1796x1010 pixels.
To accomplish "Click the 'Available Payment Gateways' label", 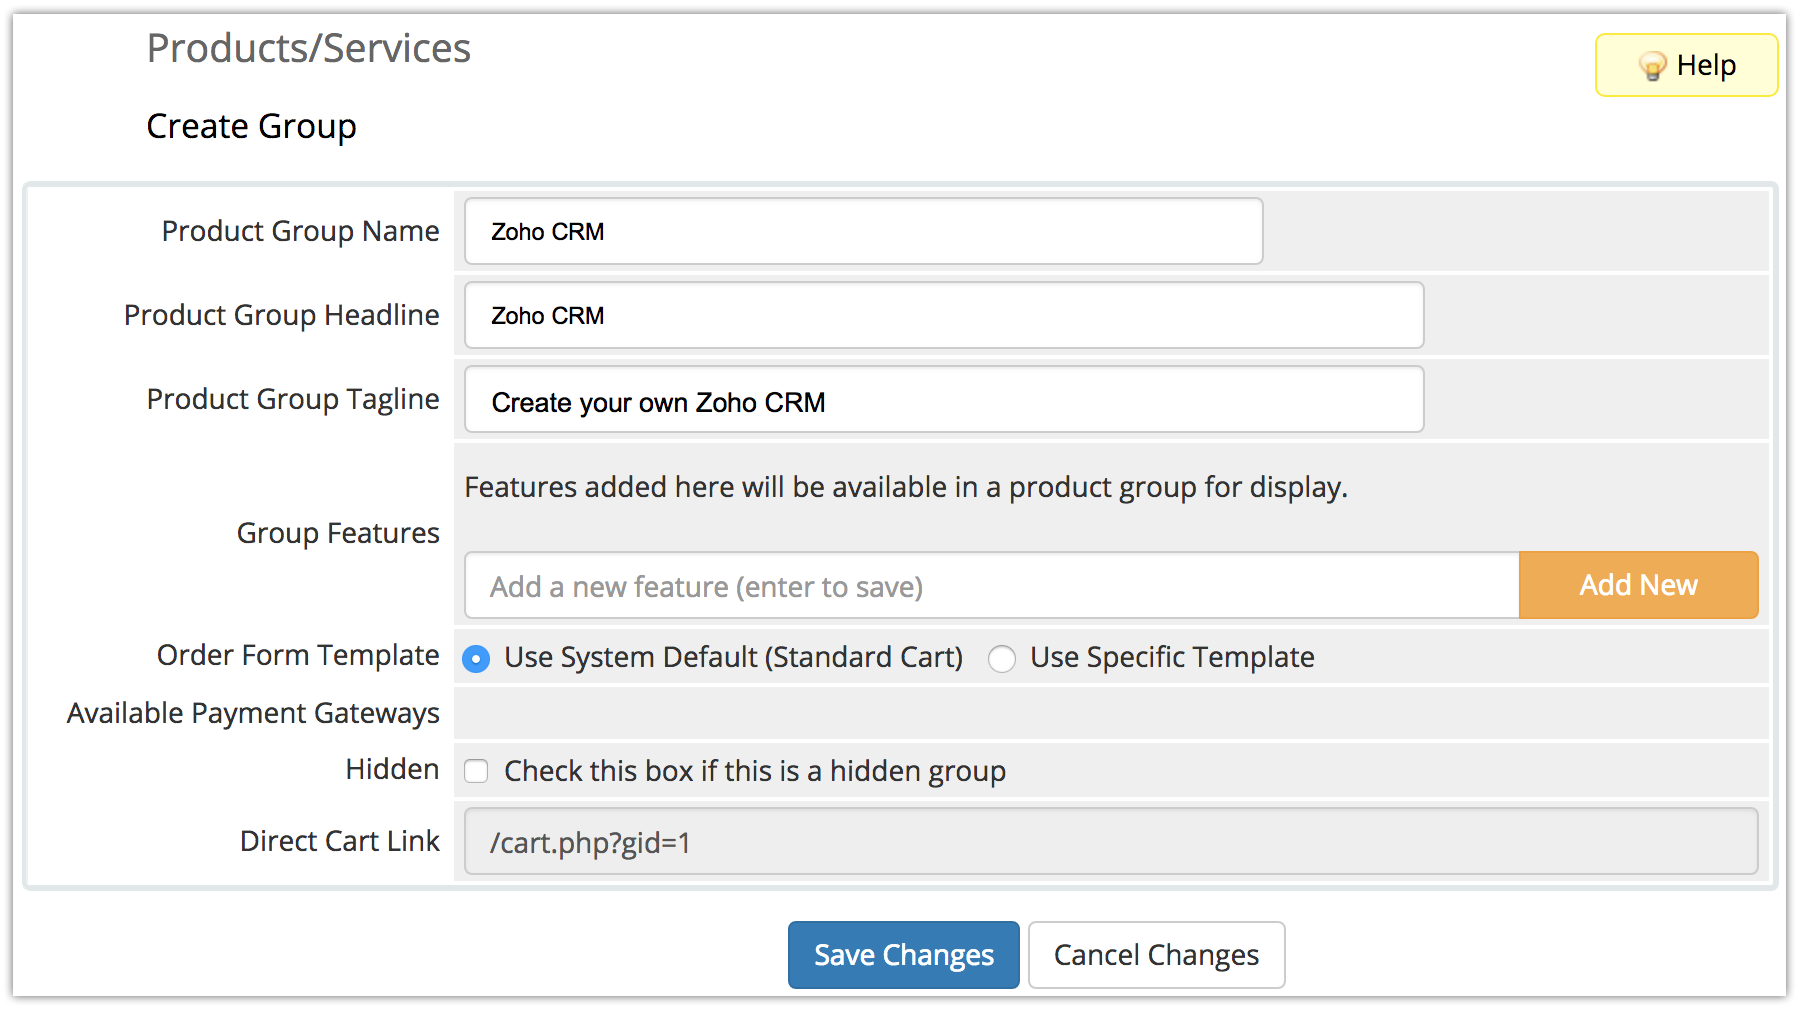I will 253,713.
